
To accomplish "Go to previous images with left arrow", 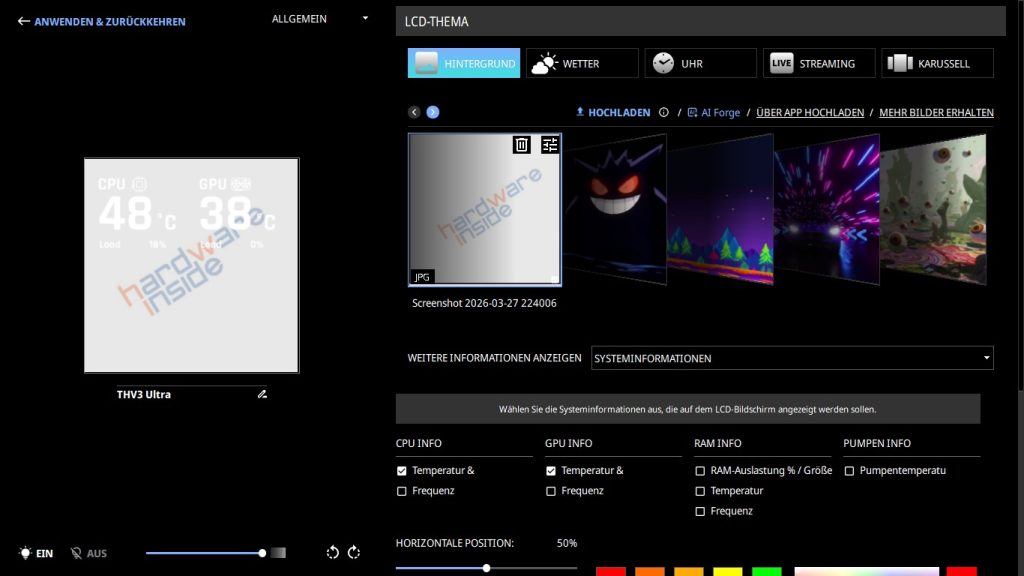I will (414, 112).
